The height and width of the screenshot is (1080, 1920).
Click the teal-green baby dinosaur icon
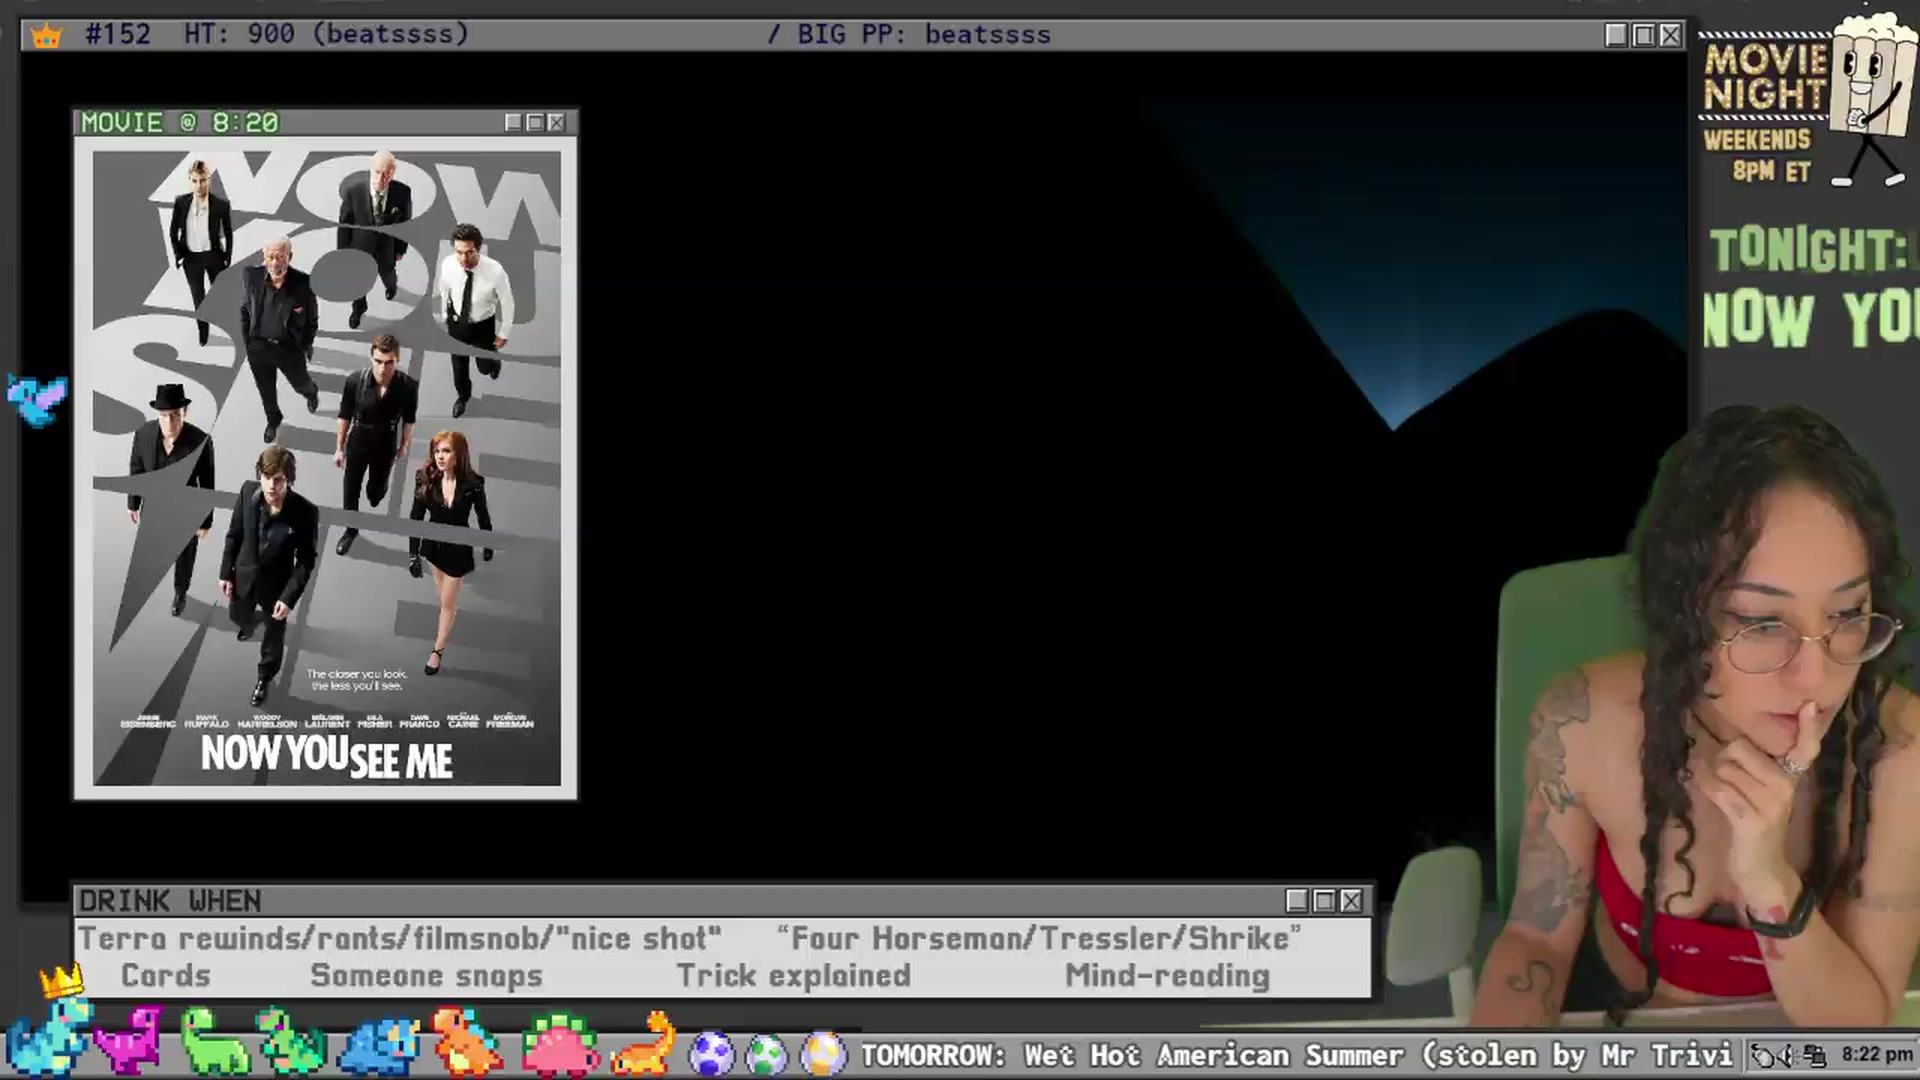tap(291, 1041)
